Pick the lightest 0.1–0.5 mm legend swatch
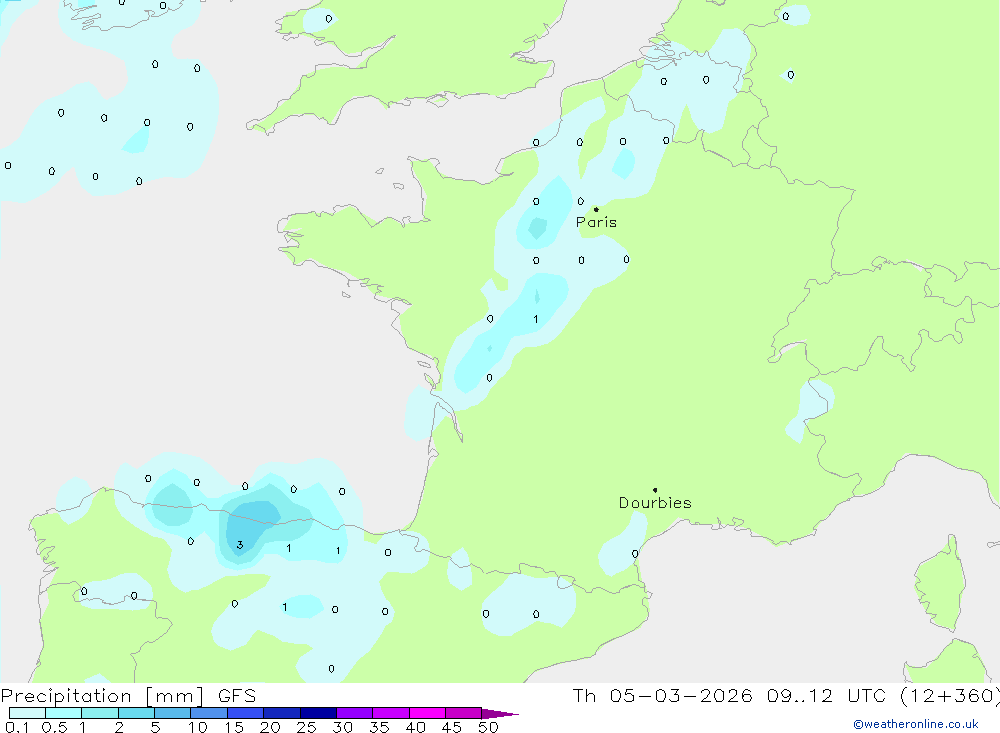 [x=27, y=713]
